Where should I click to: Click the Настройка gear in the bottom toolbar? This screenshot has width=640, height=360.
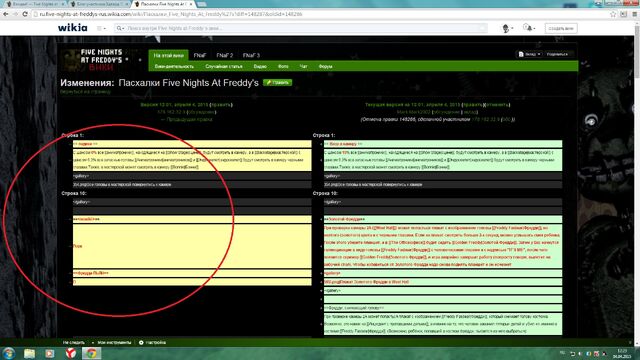point(152,342)
